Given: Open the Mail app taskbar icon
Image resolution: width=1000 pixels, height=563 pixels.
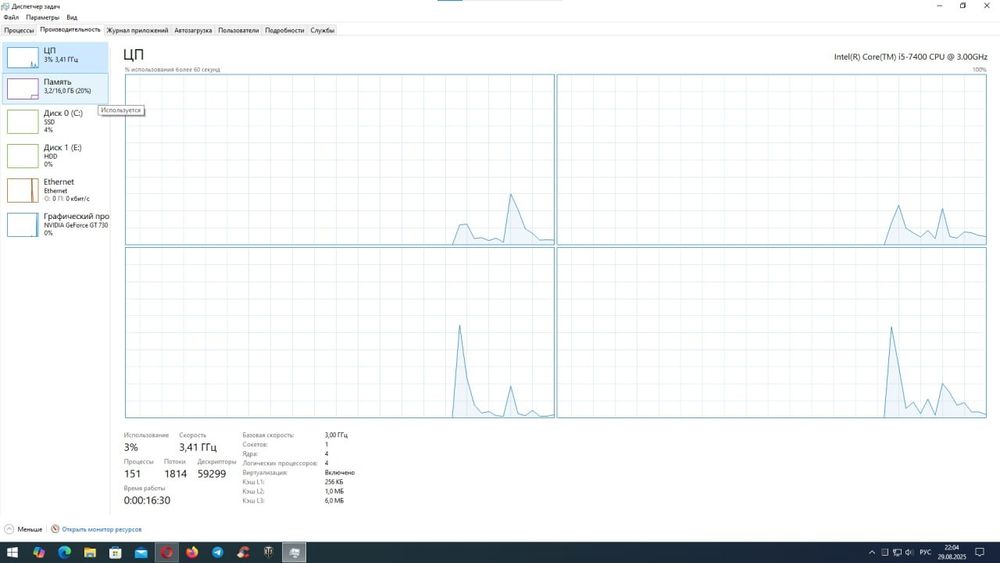Looking at the screenshot, I should pyautogui.click(x=141, y=552).
